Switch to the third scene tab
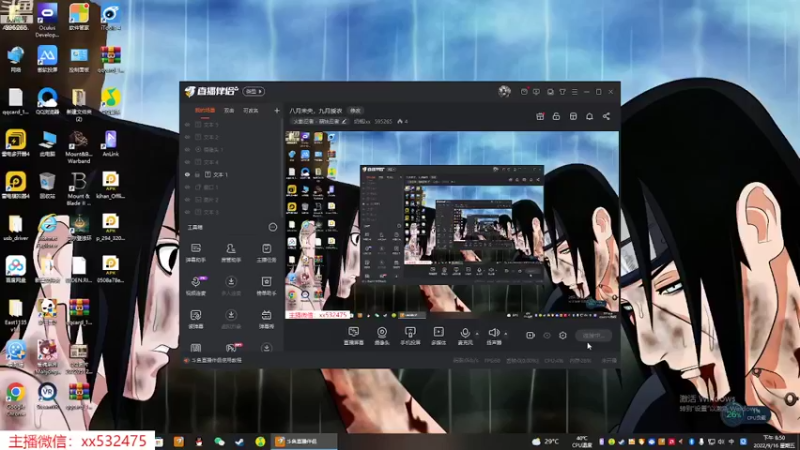Viewport: 800px width, 450px height. click(x=251, y=110)
